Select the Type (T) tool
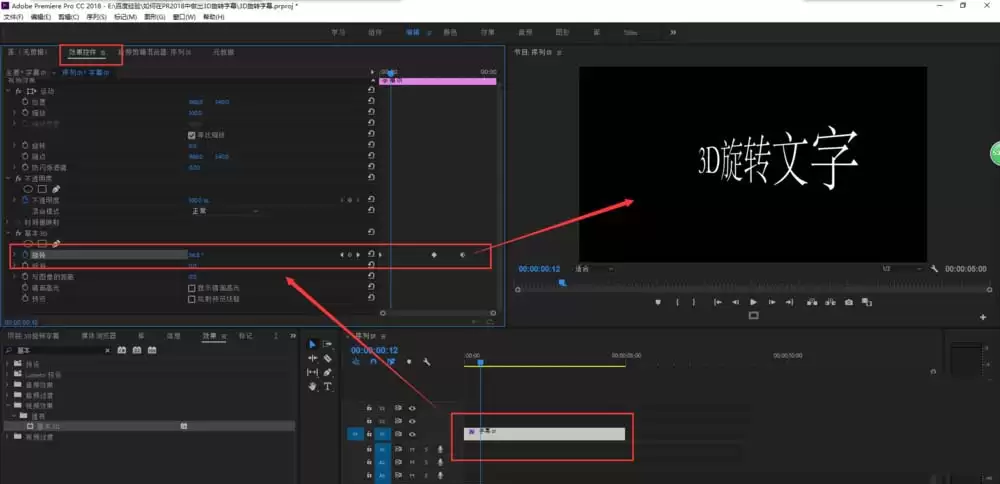Viewport: 1000px width, 484px height. [x=327, y=386]
